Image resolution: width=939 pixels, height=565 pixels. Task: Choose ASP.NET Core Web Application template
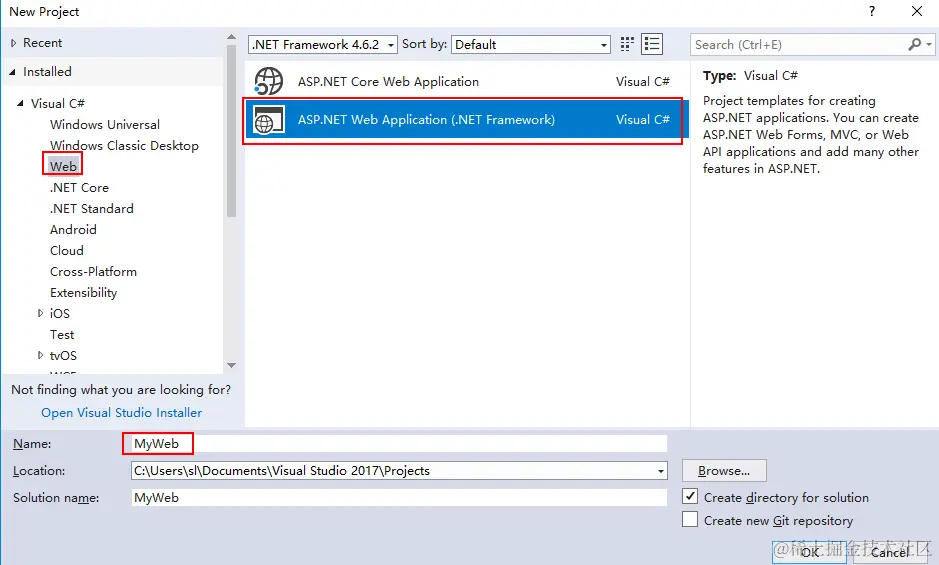[466, 81]
